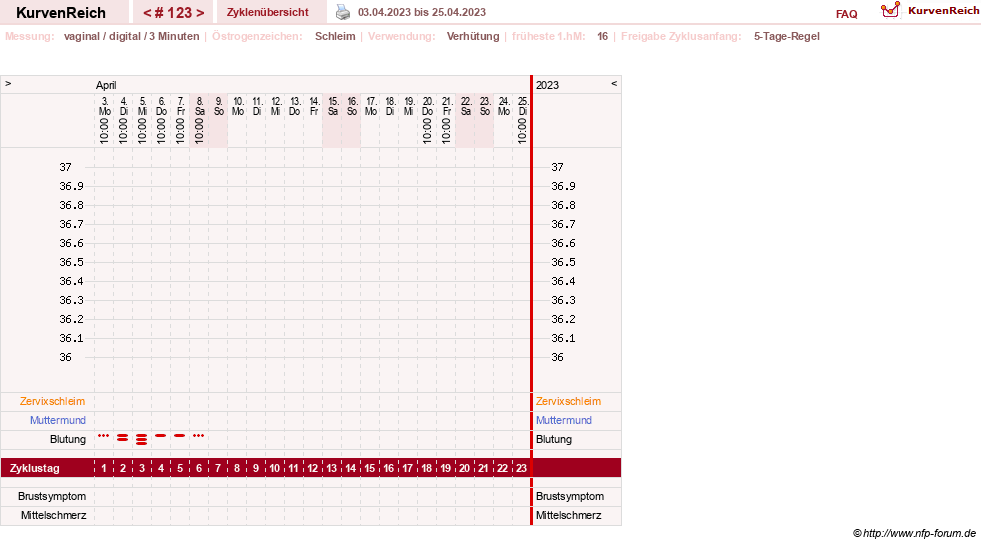Collapse chart with the < arrow next to 2023
The width and height of the screenshot is (981, 545).
(614, 83)
